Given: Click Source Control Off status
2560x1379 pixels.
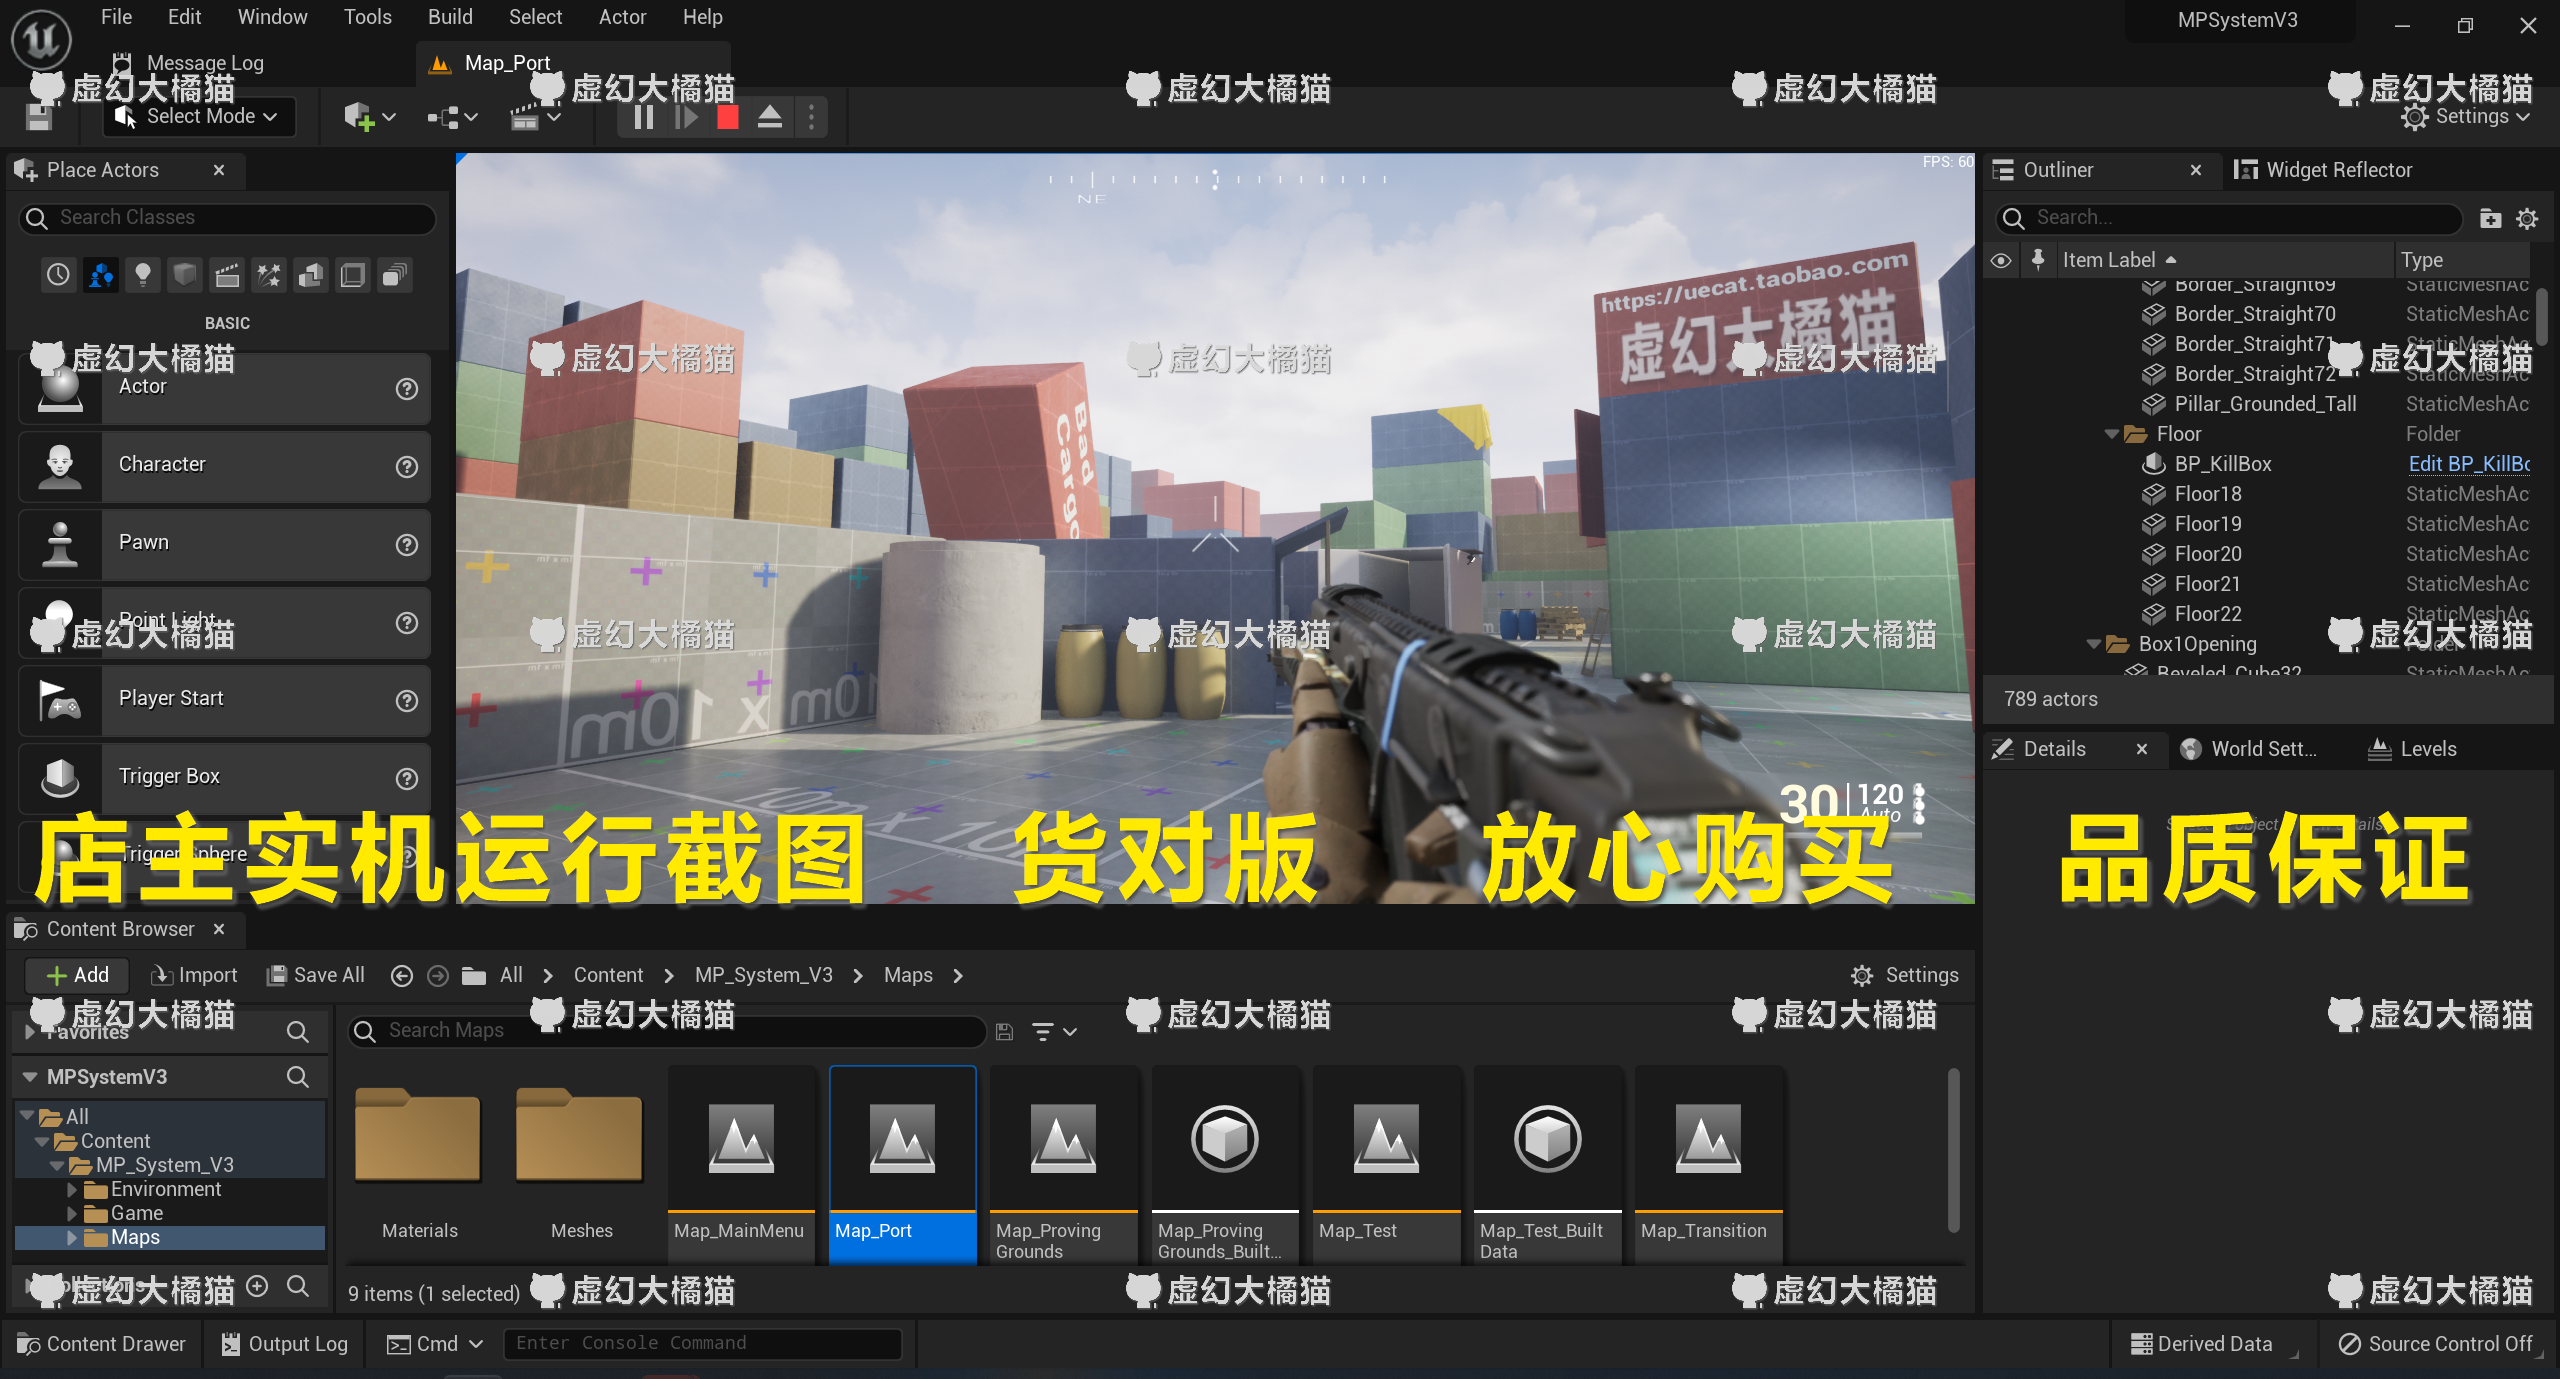Looking at the screenshot, I should coord(2435,1343).
